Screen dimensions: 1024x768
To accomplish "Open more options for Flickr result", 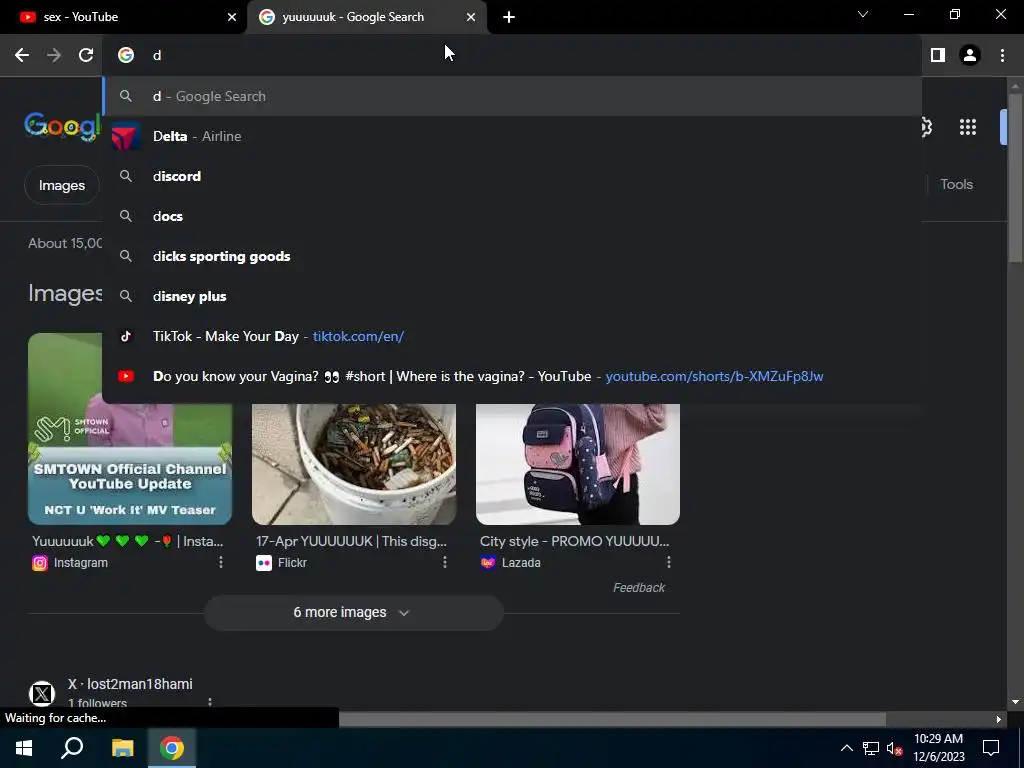I will point(445,562).
